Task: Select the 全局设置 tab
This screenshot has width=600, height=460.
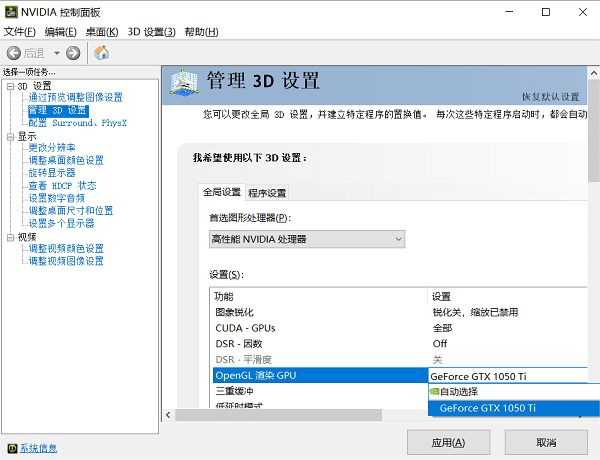Action: pyautogui.click(x=222, y=192)
